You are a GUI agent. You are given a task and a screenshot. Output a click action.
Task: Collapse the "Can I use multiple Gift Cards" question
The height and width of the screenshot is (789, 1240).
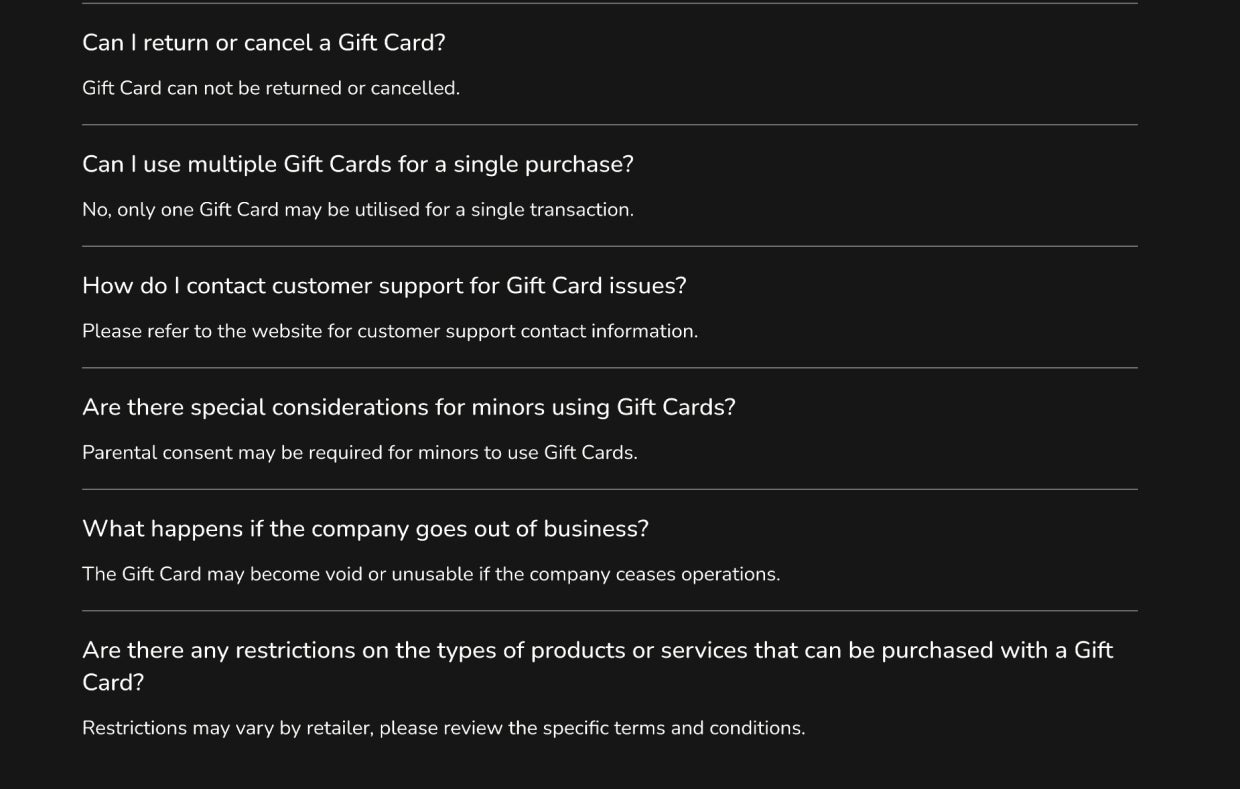(x=358, y=164)
